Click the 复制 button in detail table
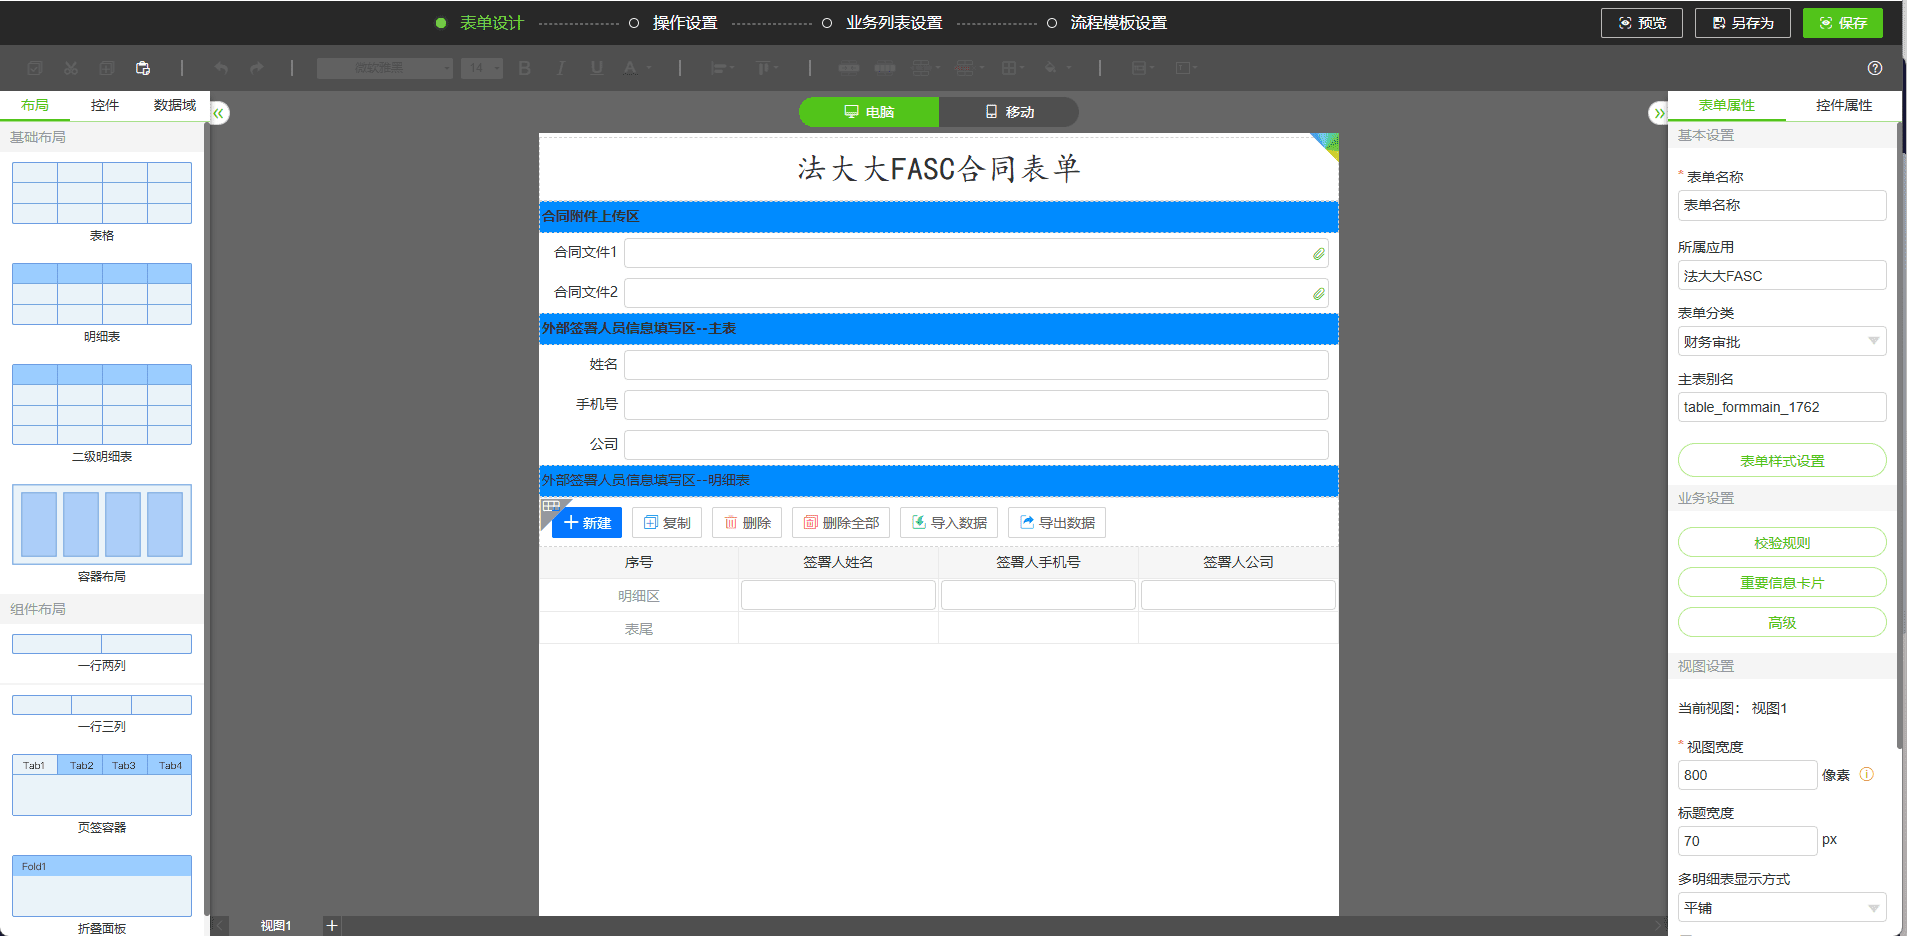Image resolution: width=1907 pixels, height=936 pixels. [x=667, y=522]
